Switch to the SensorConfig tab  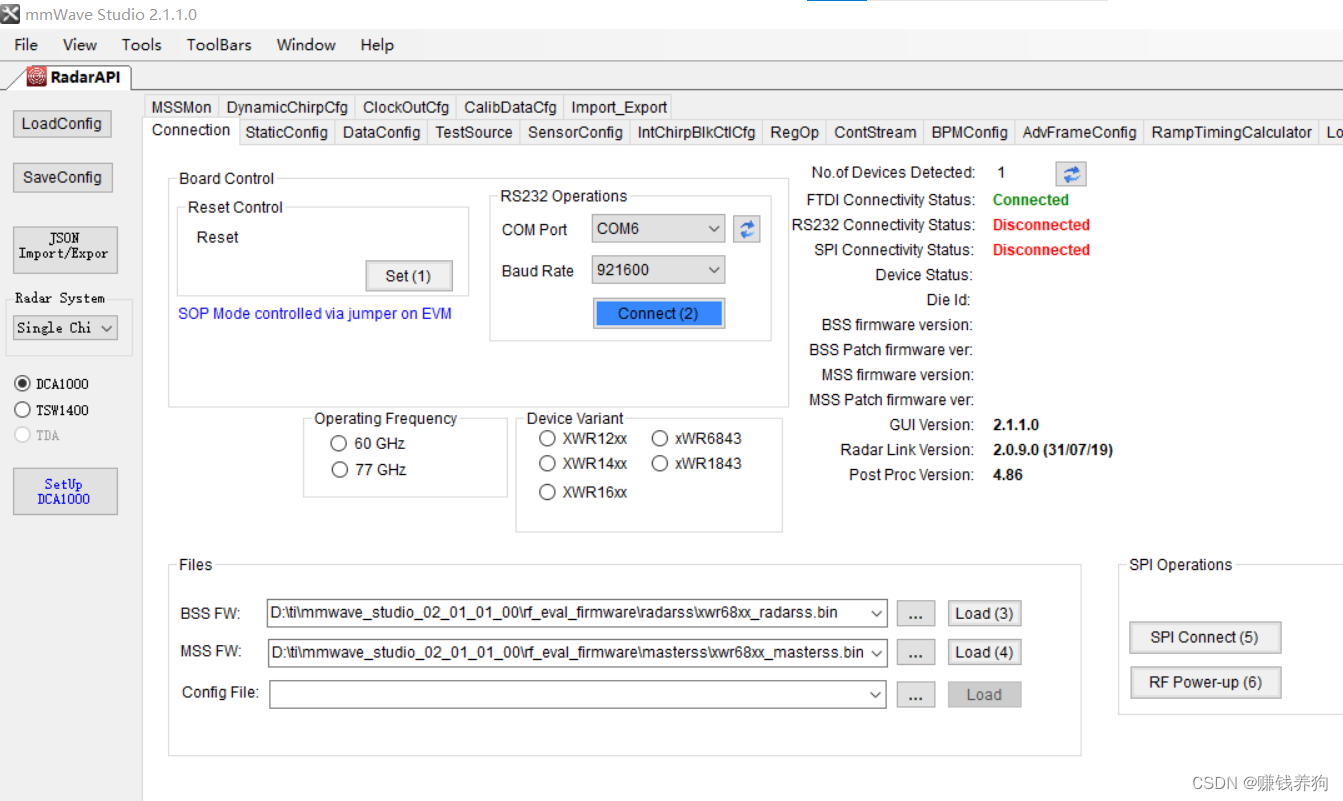coord(575,132)
